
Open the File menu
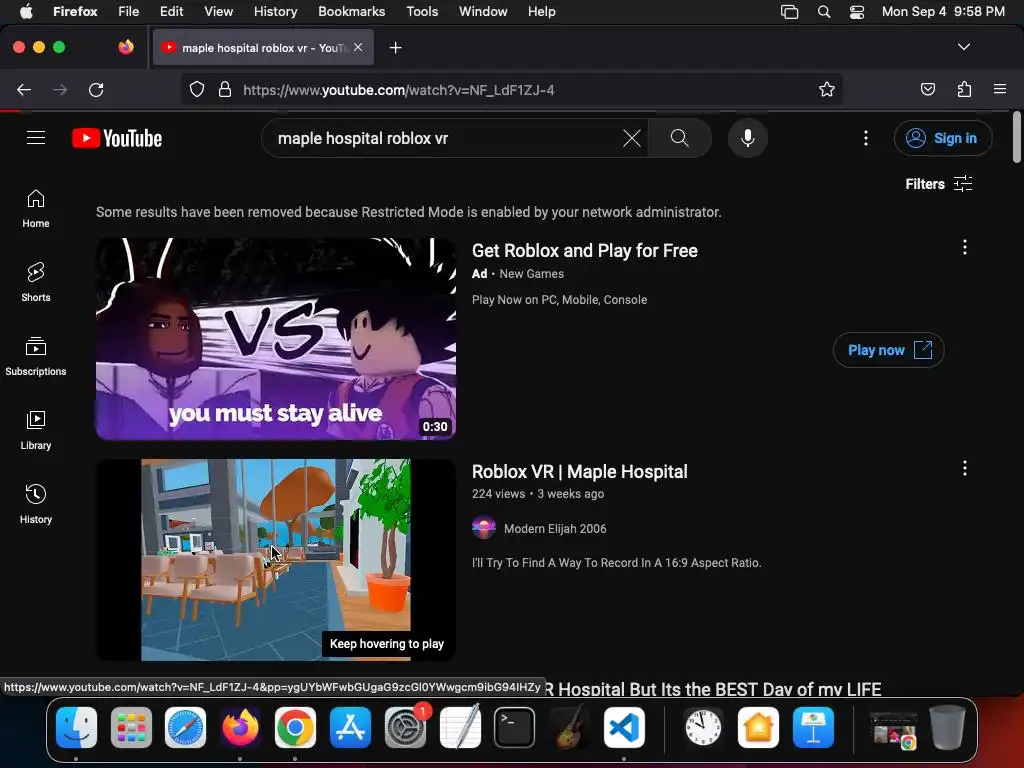(x=129, y=12)
